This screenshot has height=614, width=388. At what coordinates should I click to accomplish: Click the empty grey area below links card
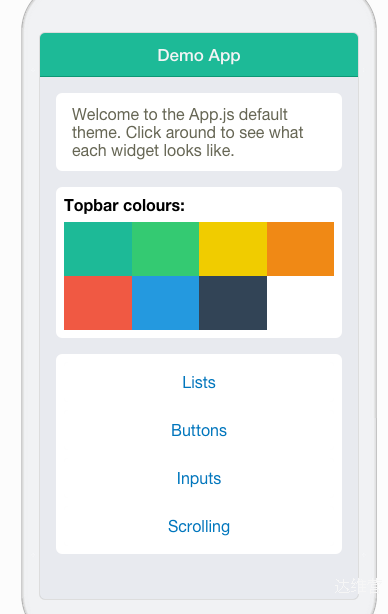(199, 576)
